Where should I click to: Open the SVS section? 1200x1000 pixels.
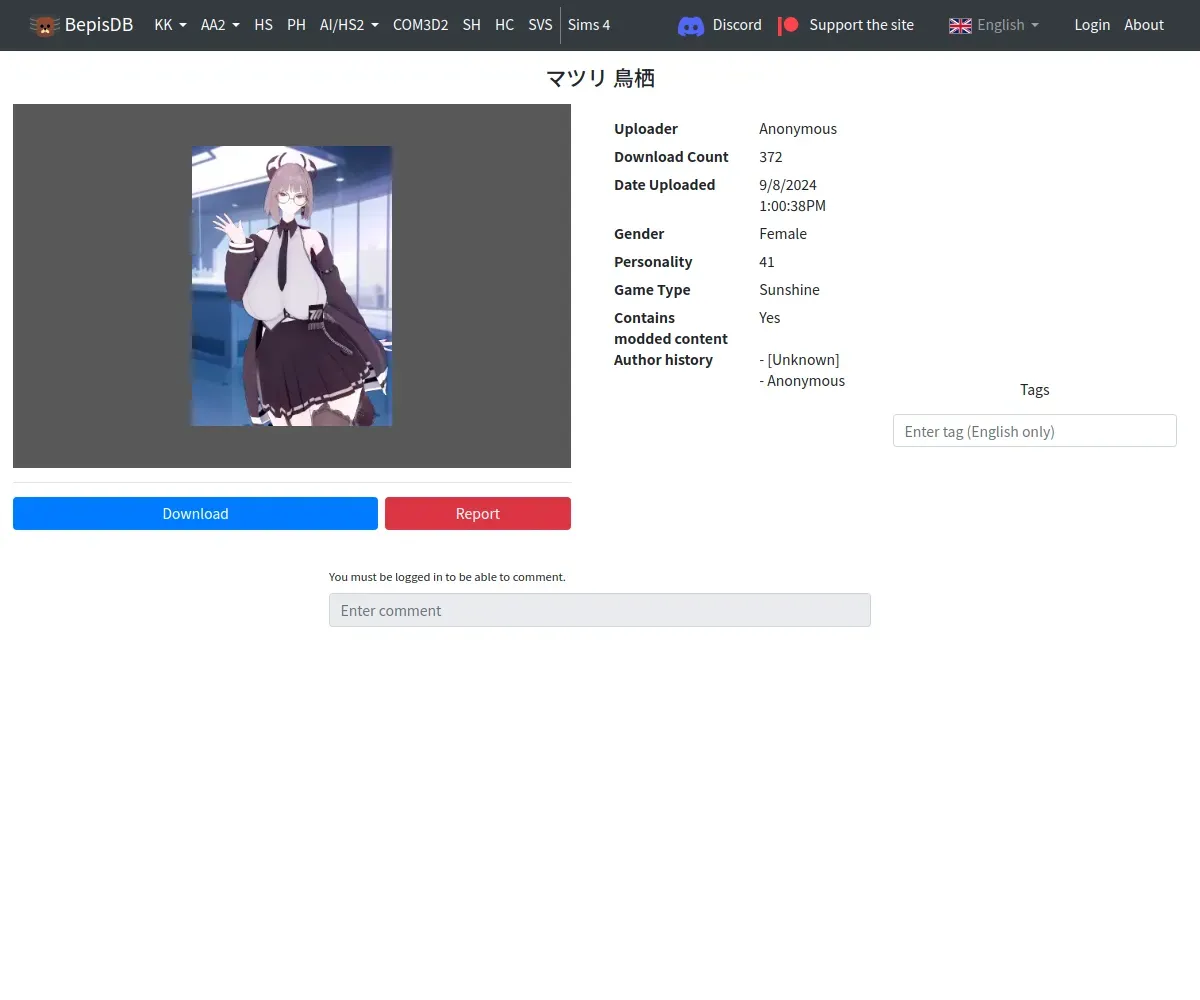point(540,25)
